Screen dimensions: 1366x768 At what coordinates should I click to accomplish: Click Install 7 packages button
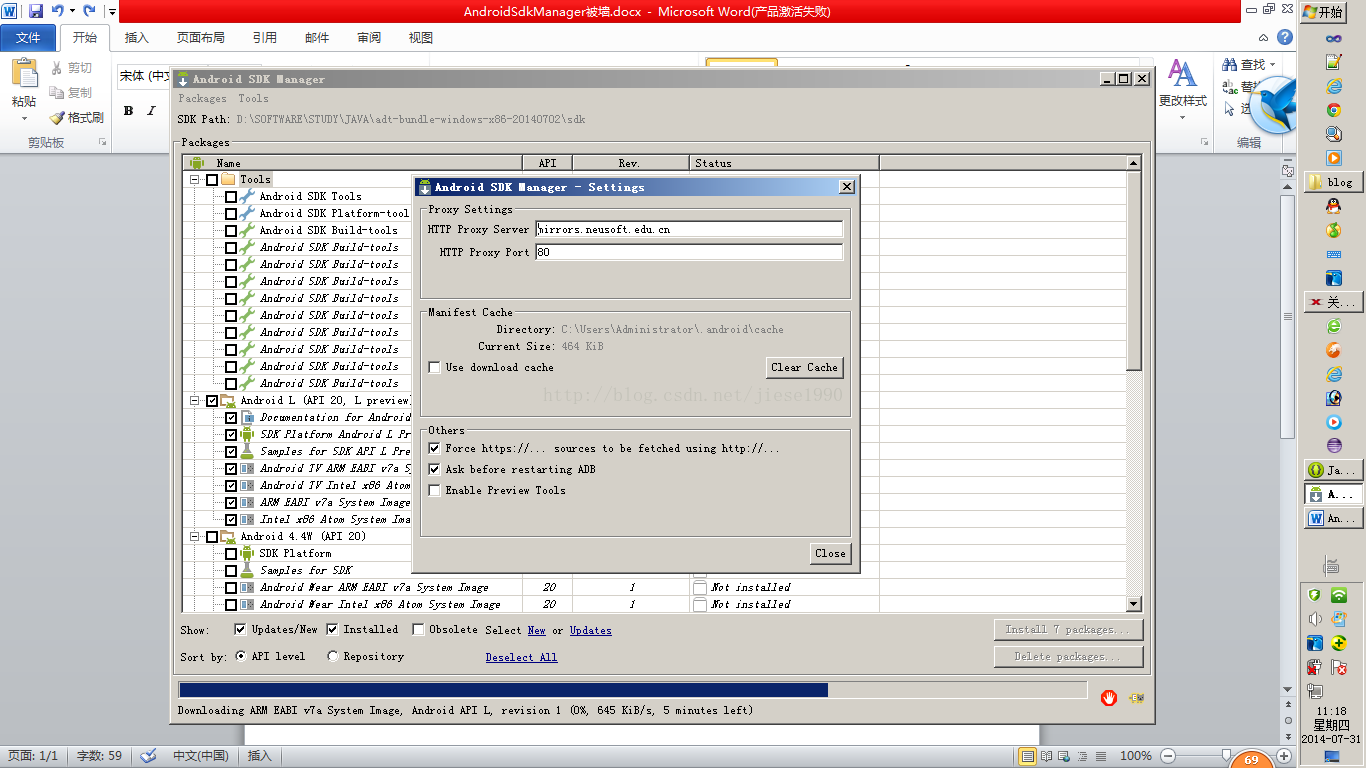[x=1070, y=630]
